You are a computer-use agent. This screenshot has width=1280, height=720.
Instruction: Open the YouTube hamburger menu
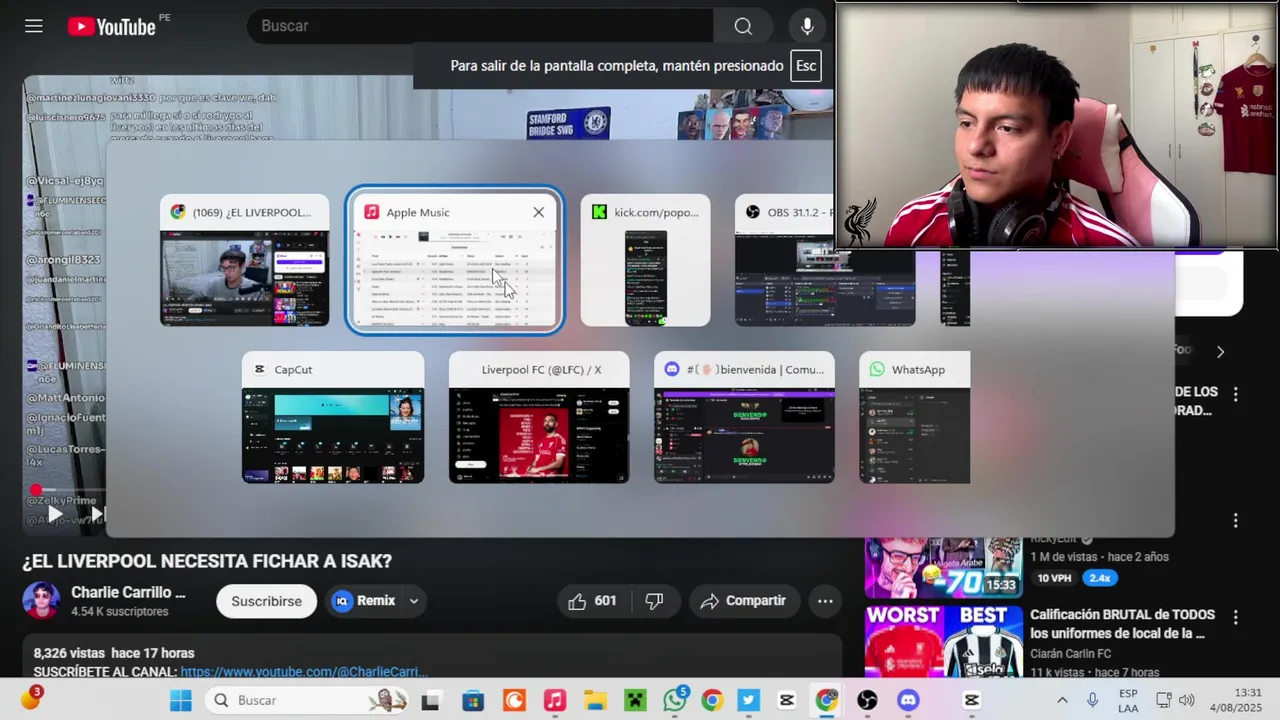(34, 26)
